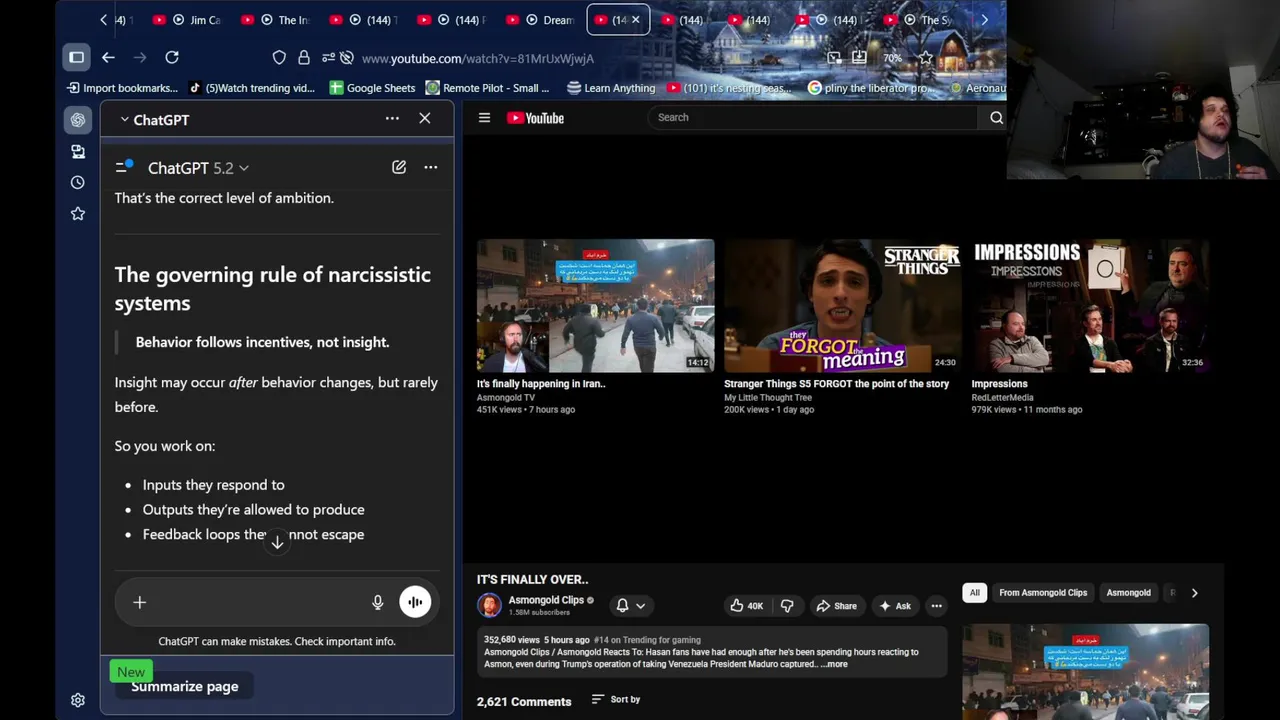The width and height of the screenshot is (1280, 720).
Task: Open the Stranger Things S5 video thumbnail
Action: [842, 305]
